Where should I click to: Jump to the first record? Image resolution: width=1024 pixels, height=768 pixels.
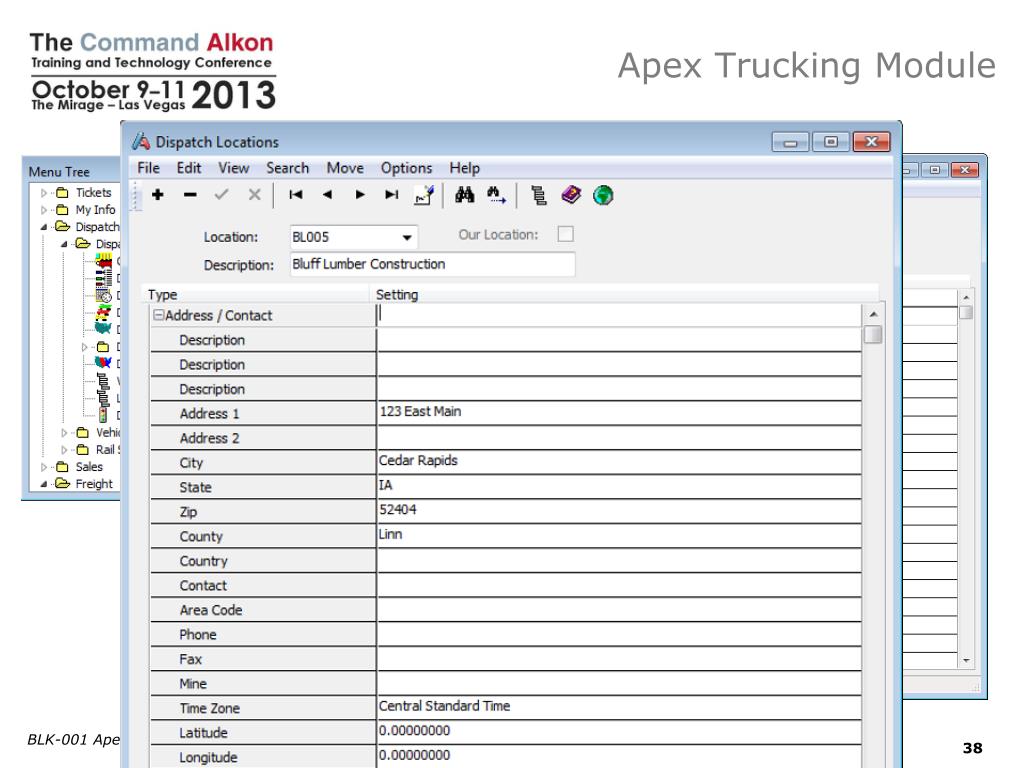click(296, 195)
